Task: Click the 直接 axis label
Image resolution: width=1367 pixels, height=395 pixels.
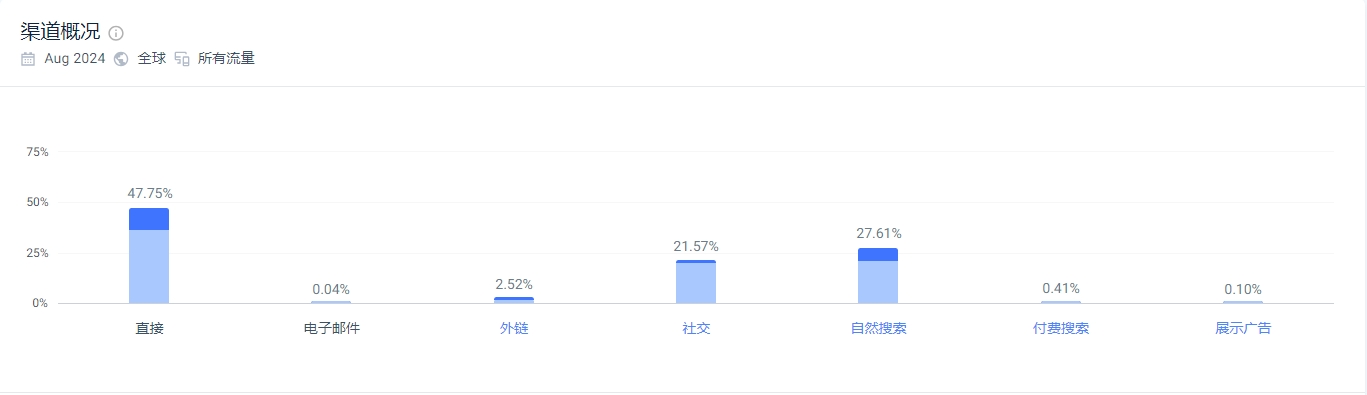Action: [149, 328]
